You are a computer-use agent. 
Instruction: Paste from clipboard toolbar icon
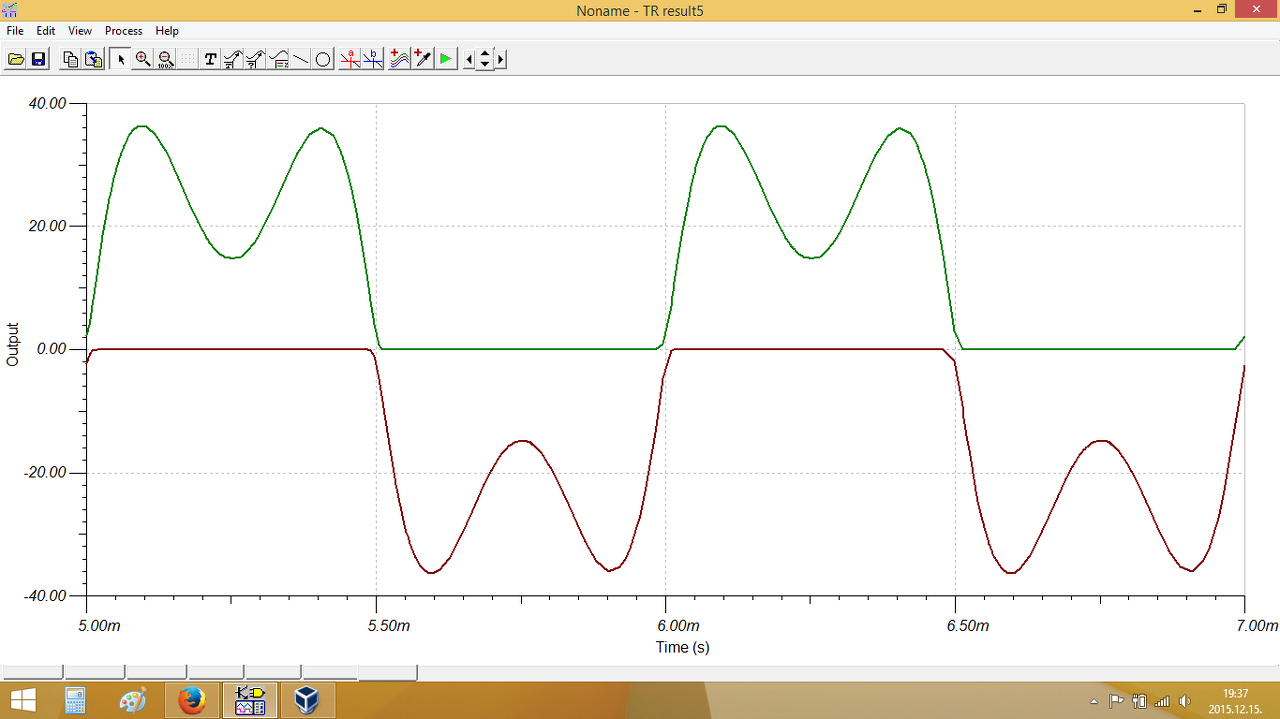(x=93, y=59)
